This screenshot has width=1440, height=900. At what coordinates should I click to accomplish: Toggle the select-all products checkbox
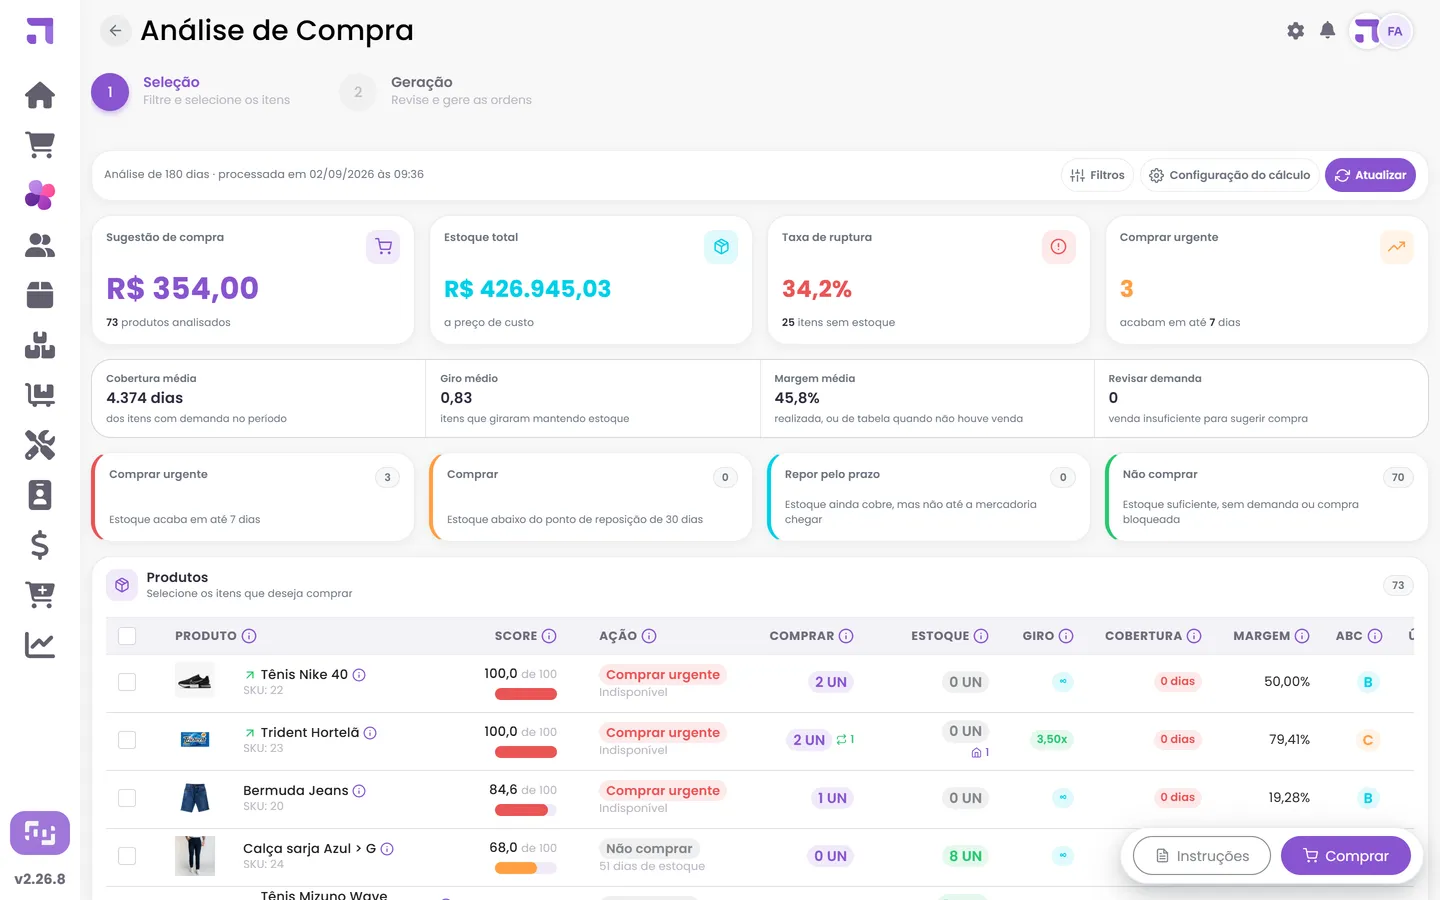[127, 636]
